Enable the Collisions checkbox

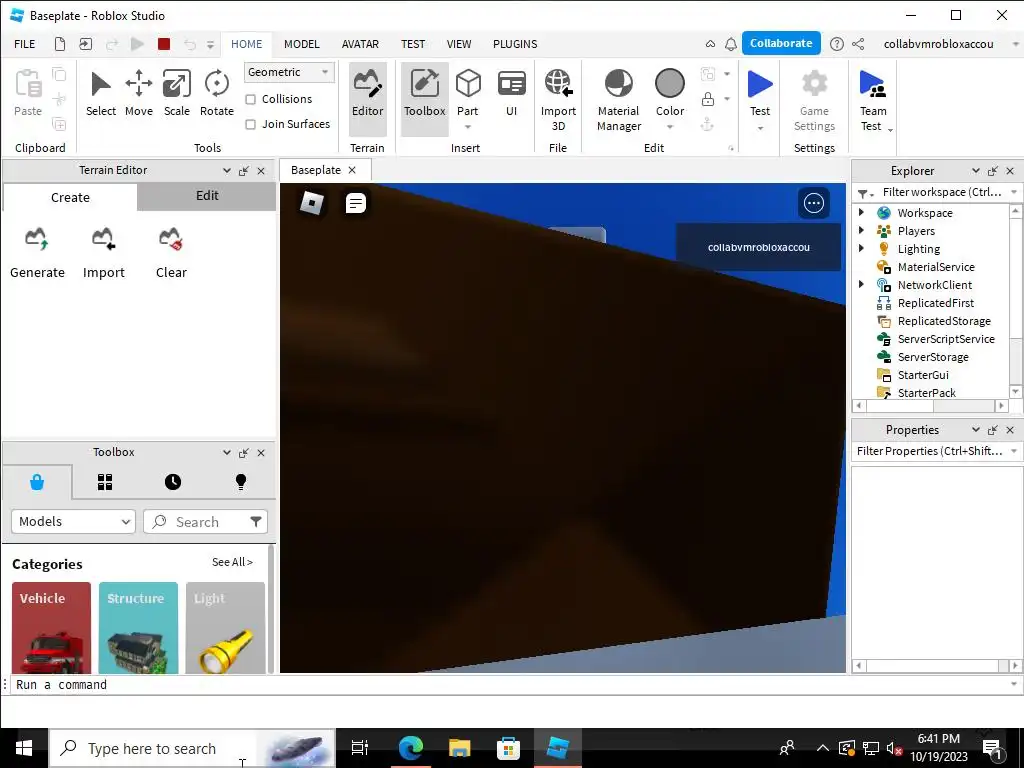[x=250, y=99]
